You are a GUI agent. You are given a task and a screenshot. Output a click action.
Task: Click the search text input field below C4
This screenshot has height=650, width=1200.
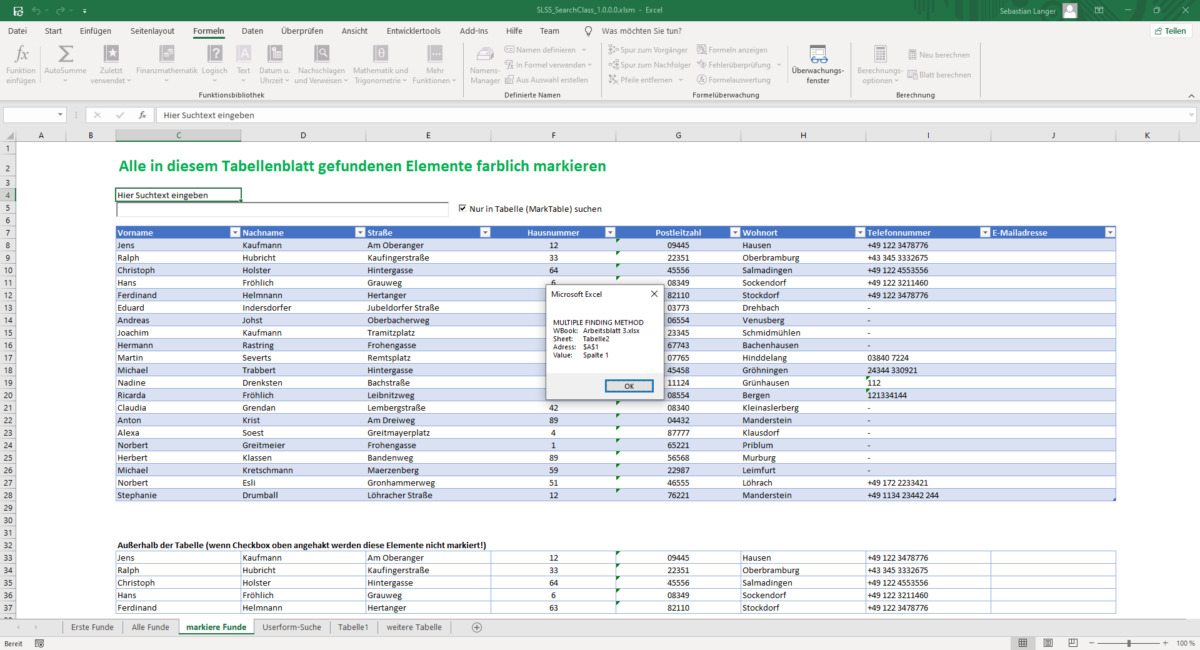[282, 209]
